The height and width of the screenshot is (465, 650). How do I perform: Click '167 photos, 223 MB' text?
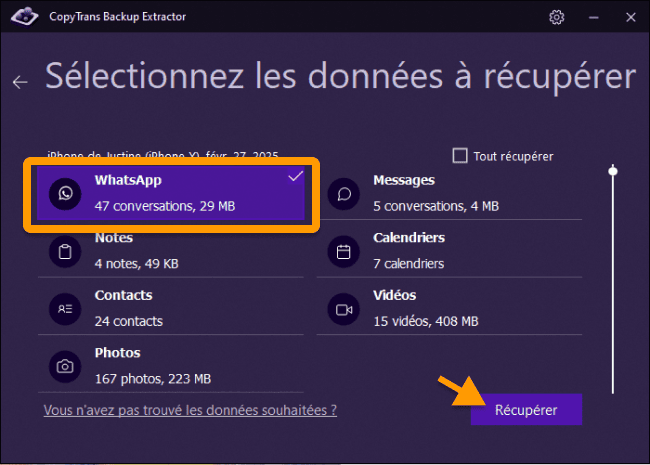pyautogui.click(x=153, y=379)
